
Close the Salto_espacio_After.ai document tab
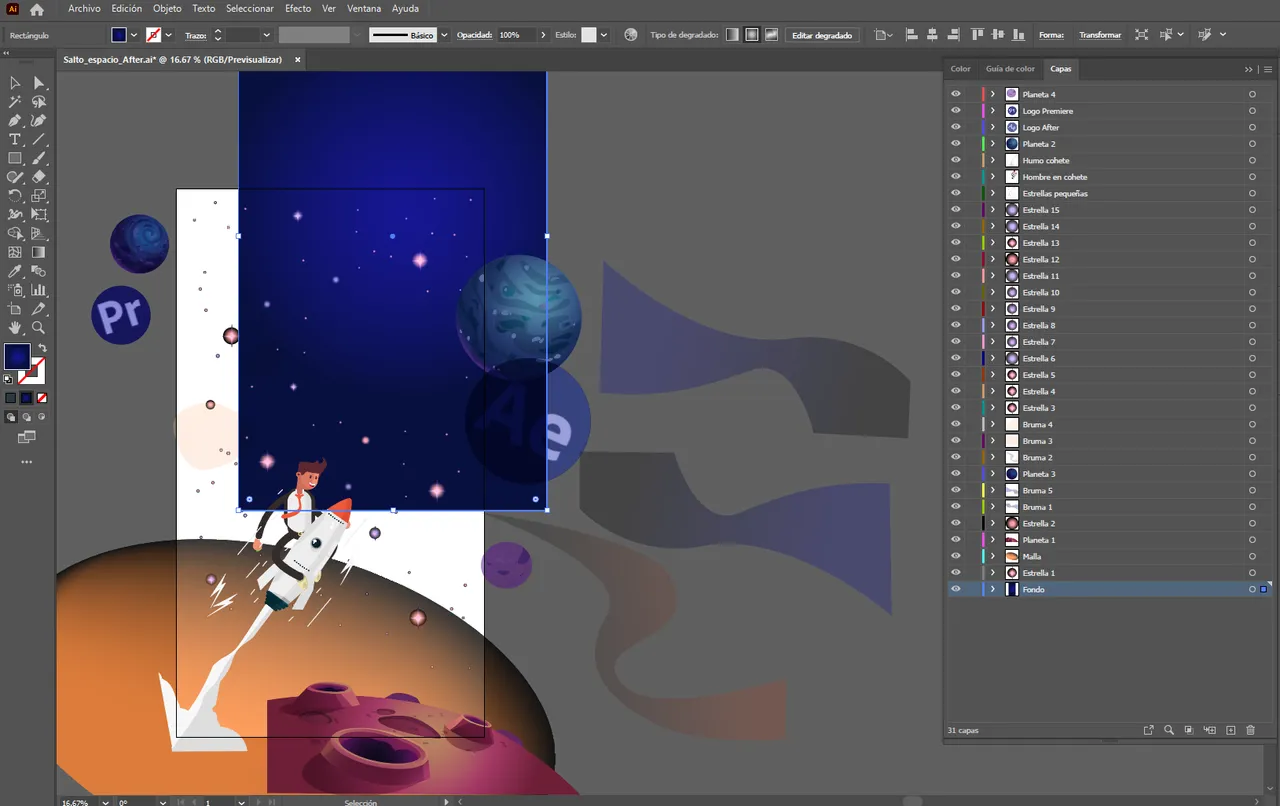(297, 60)
